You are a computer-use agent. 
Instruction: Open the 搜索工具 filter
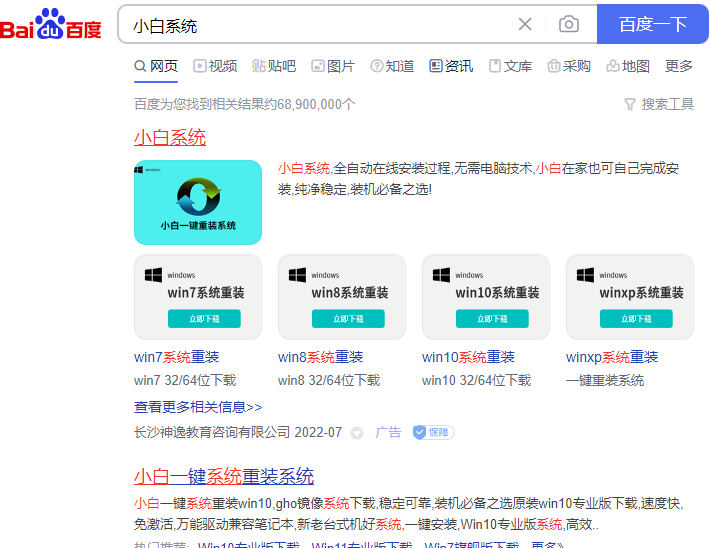(x=658, y=104)
